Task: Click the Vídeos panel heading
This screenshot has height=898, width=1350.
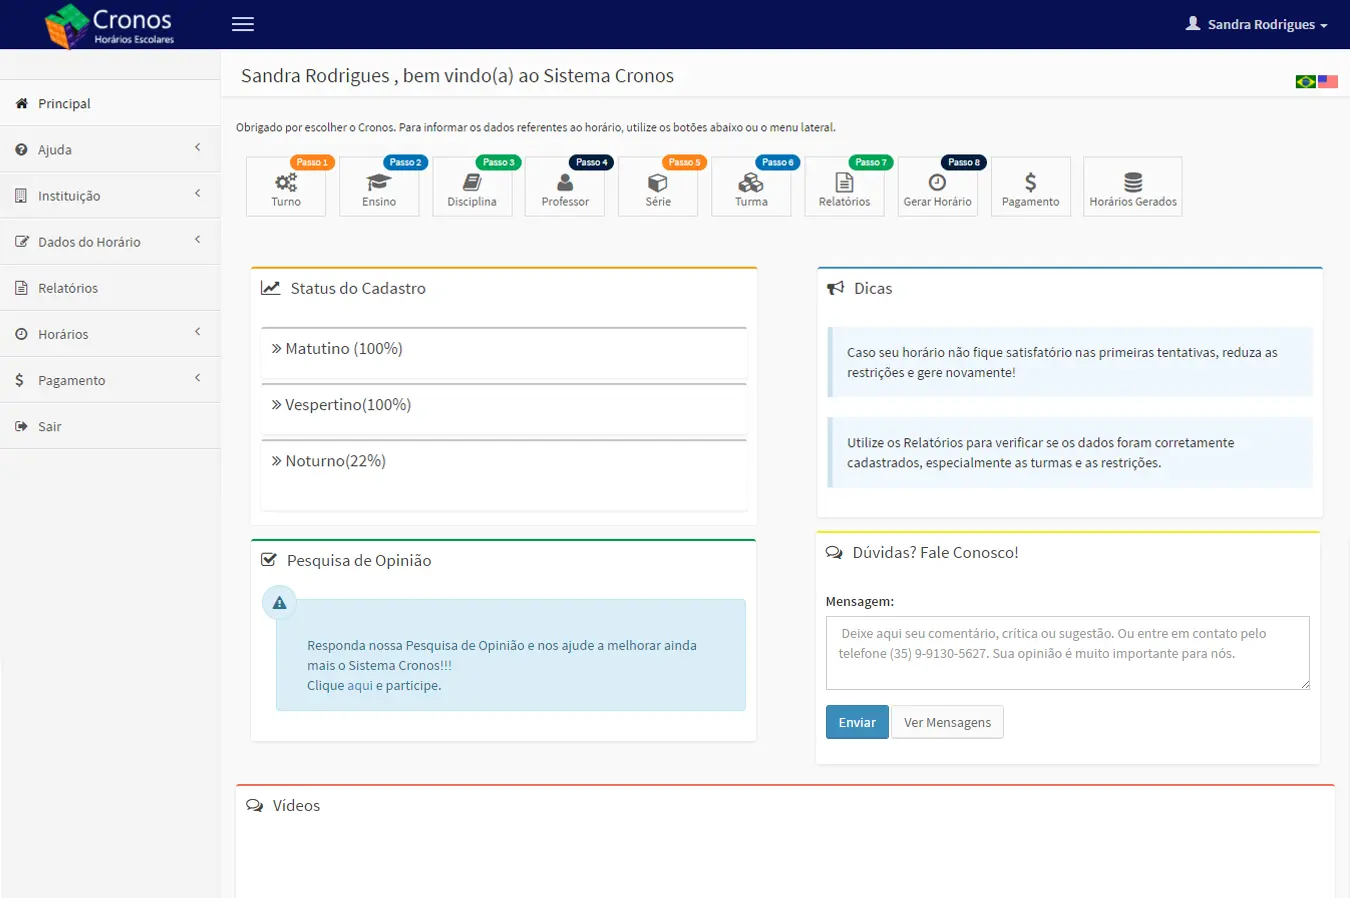Action: tap(296, 805)
